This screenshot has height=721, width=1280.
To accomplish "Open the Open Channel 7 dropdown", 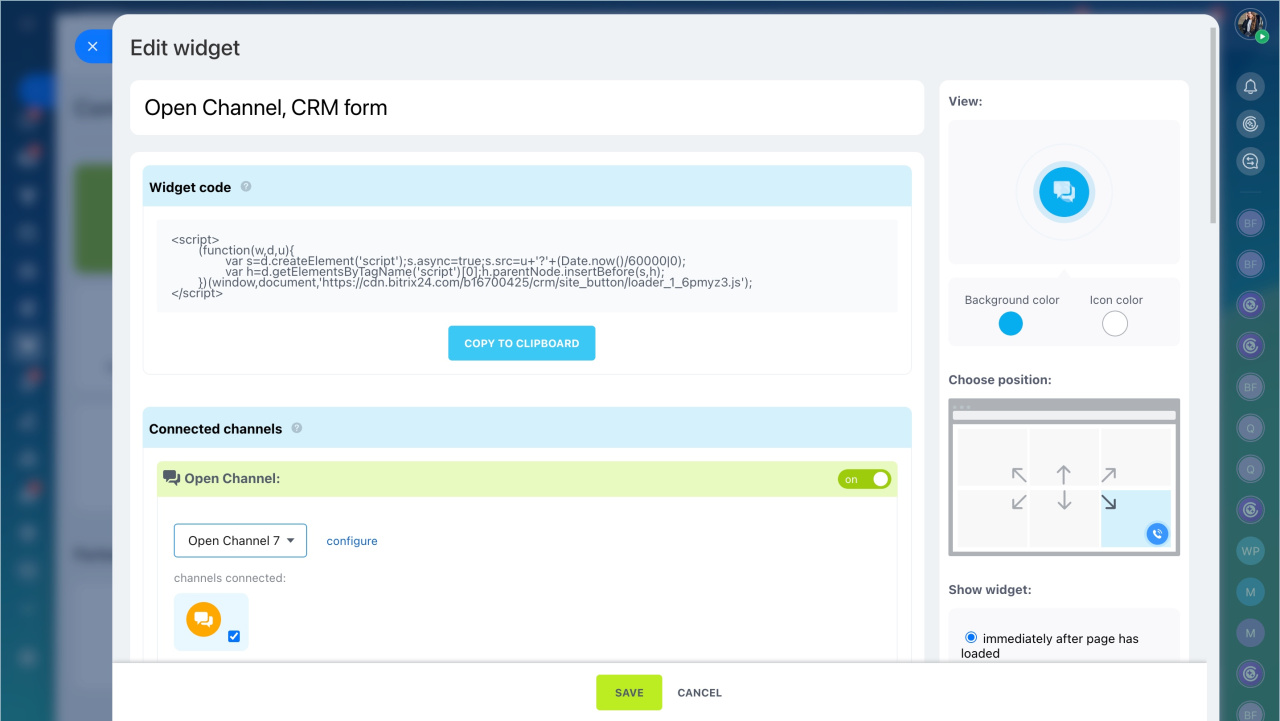I will coord(240,540).
